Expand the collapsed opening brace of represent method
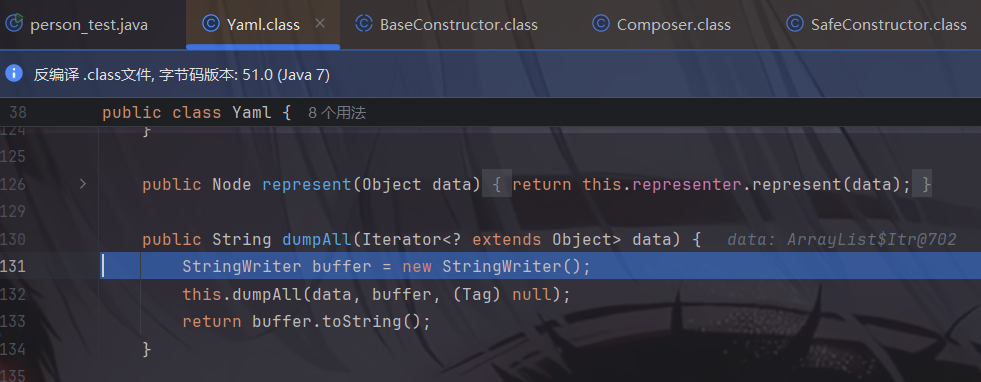The height and width of the screenshot is (382, 981). (497, 184)
